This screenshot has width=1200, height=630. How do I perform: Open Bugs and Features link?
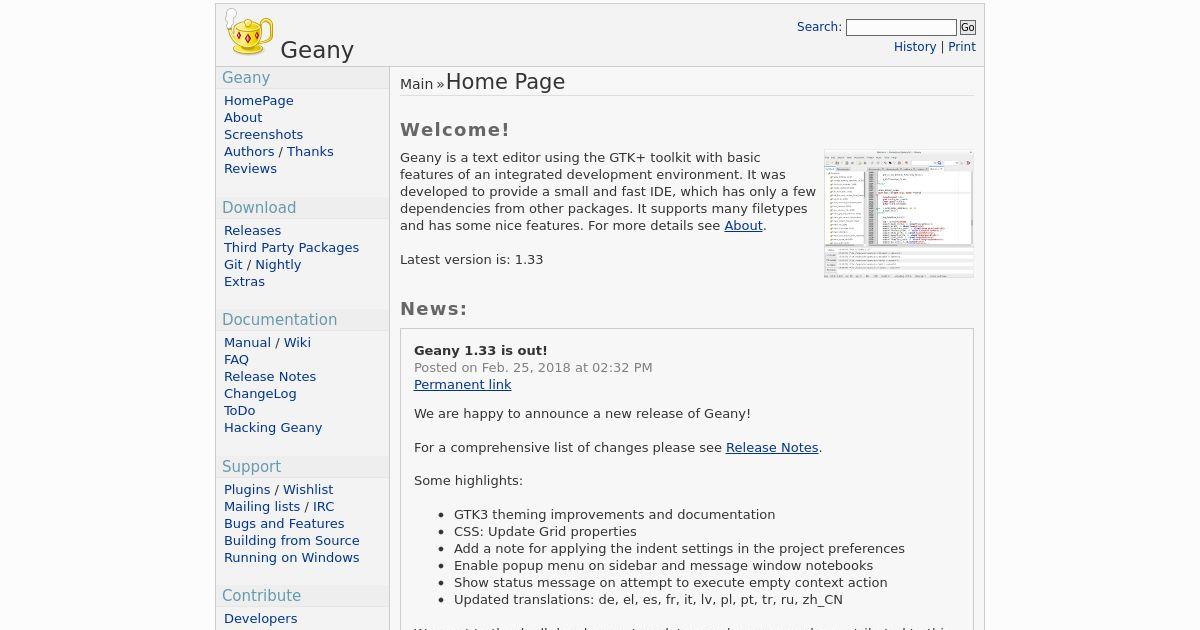tap(284, 524)
